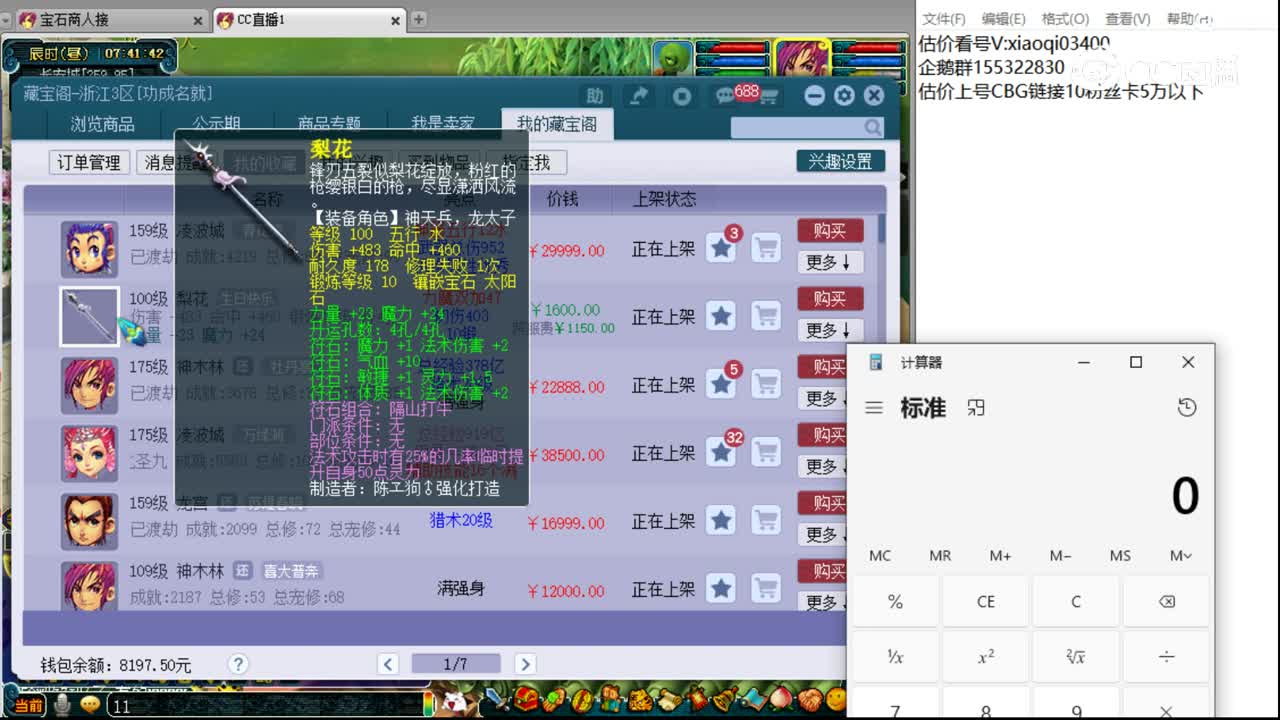Image resolution: width=1280 pixels, height=720 pixels.
Task: Click 兴趣设置 button
Action: [x=840, y=161]
